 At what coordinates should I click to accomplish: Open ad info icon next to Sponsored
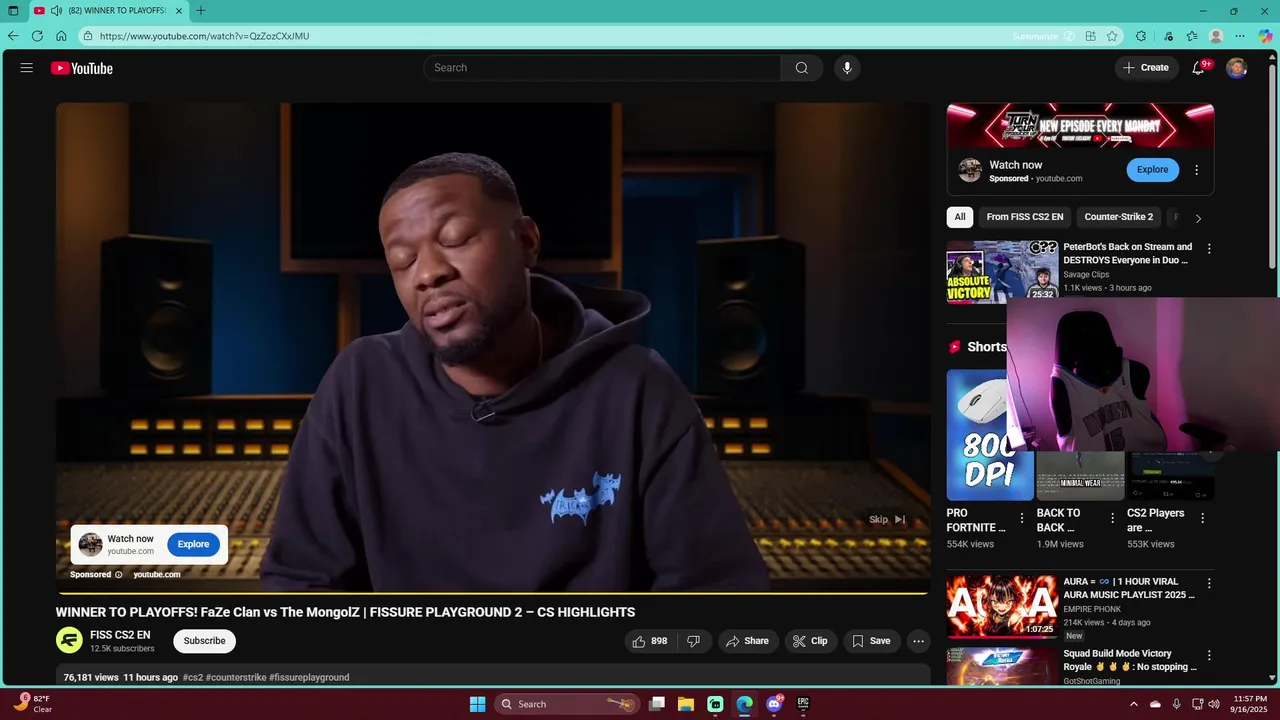118,575
